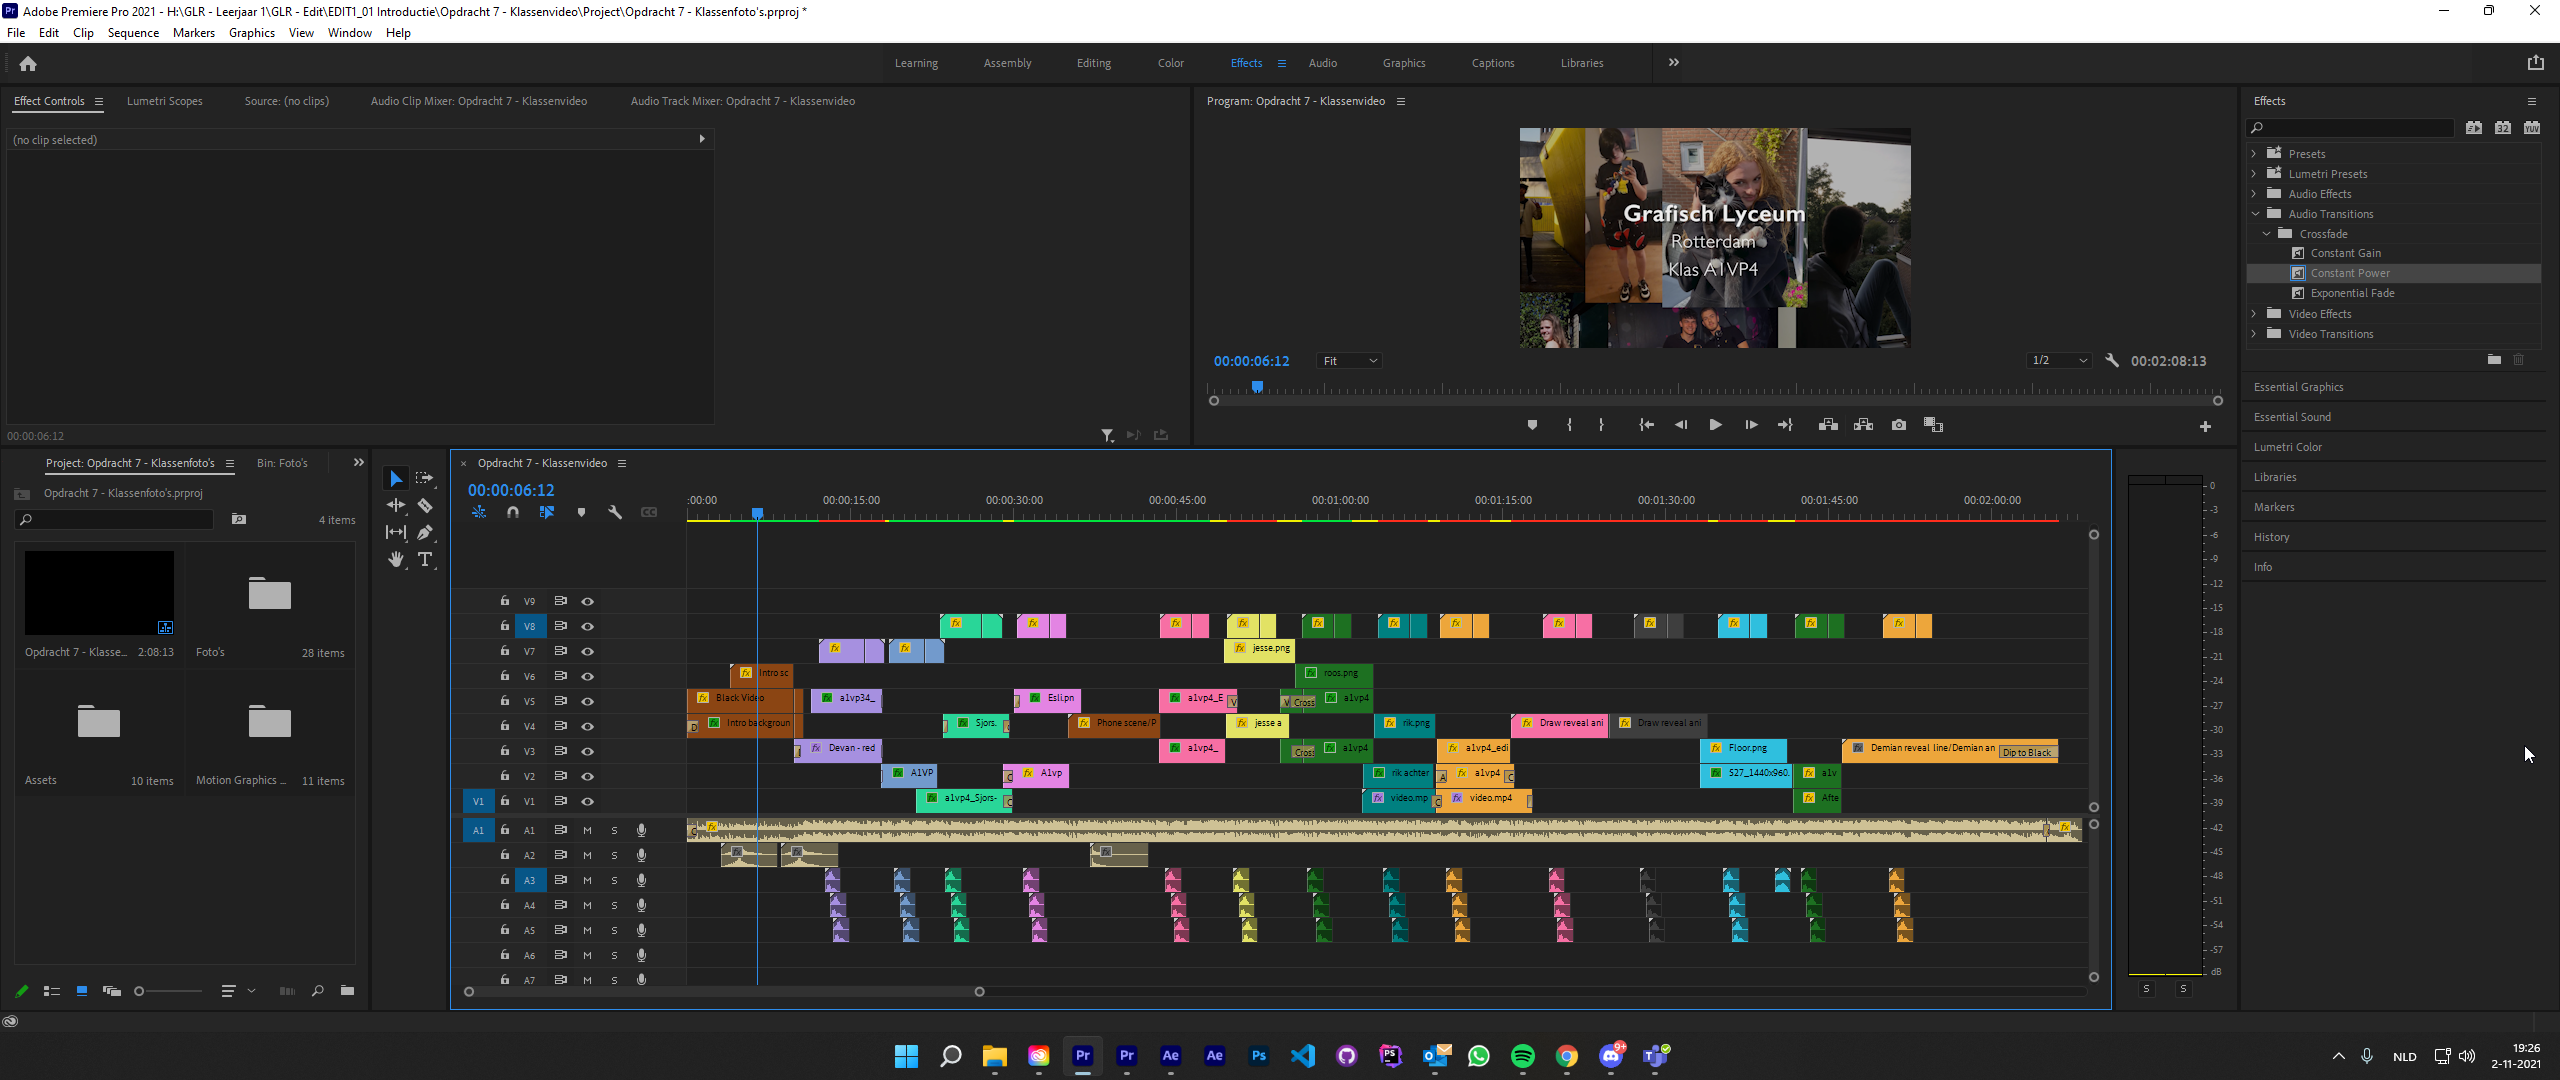Toggle timeline Snap magnet icon
The width and height of the screenshot is (2560, 1080).
(x=513, y=512)
